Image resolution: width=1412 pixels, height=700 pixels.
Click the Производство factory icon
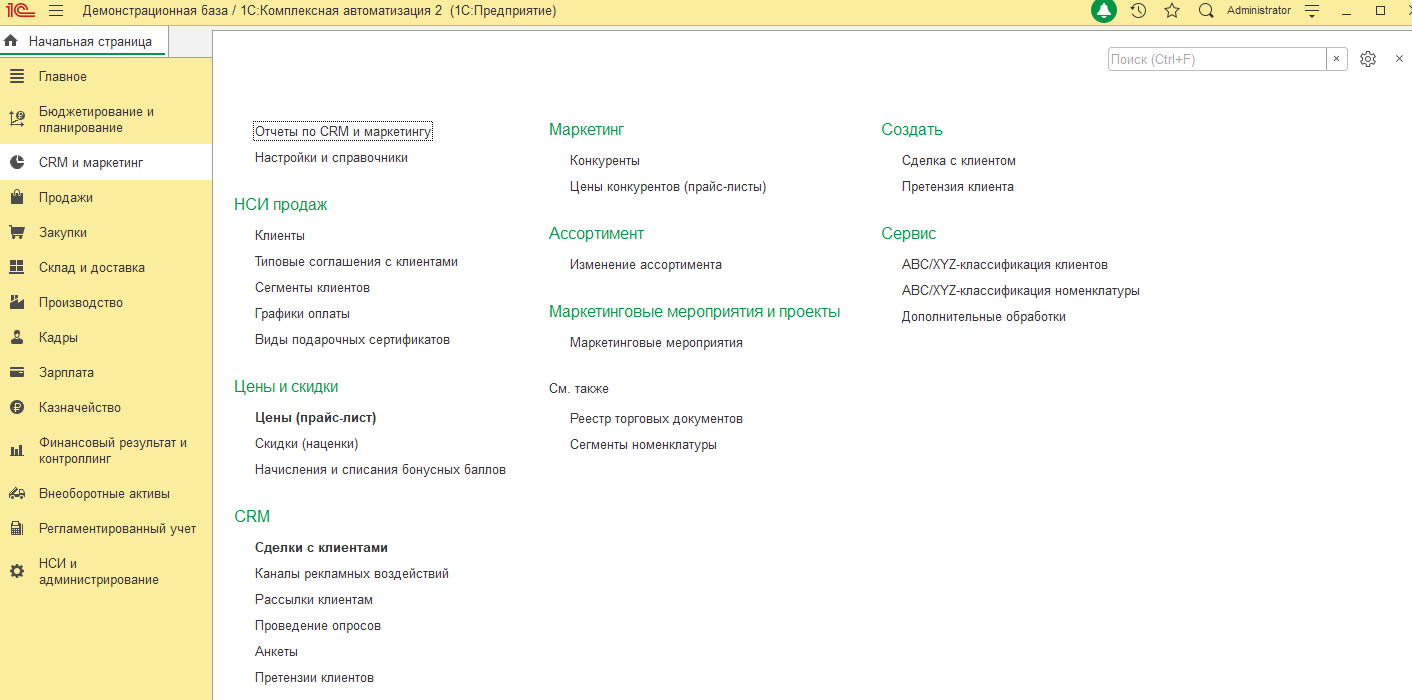tap(17, 302)
